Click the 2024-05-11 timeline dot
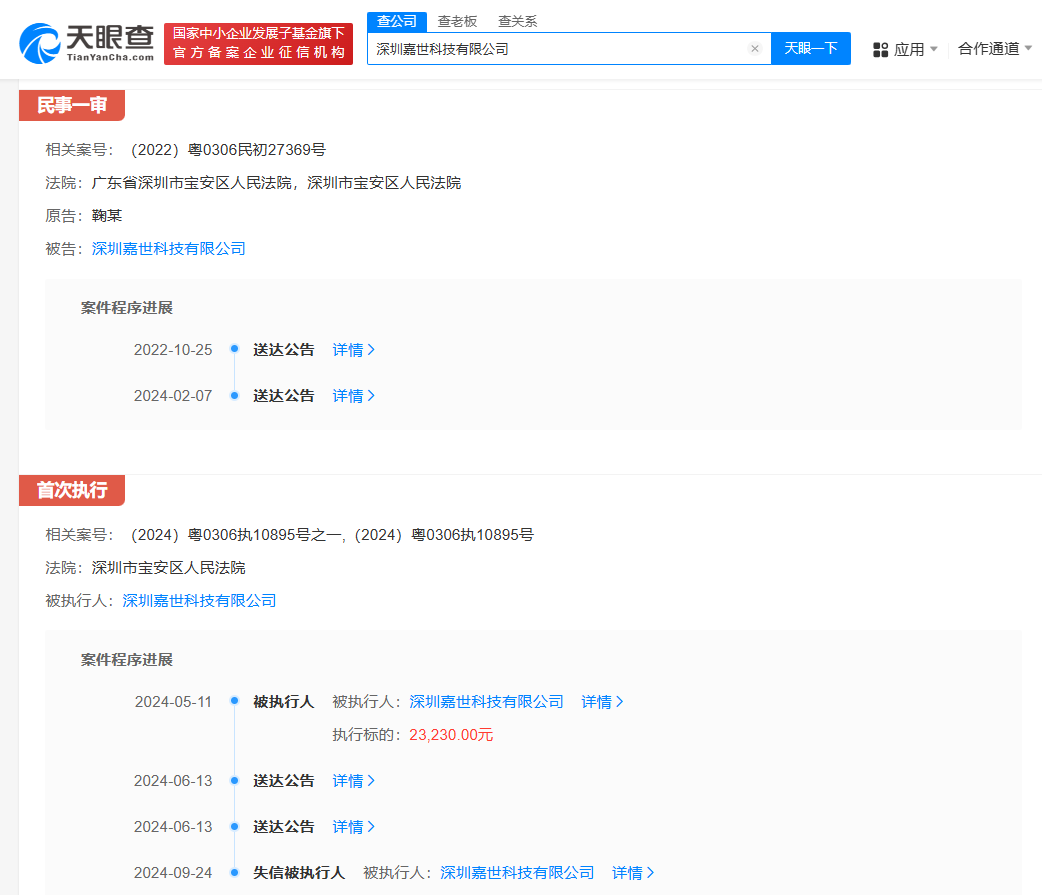This screenshot has width=1042, height=895. click(x=234, y=701)
